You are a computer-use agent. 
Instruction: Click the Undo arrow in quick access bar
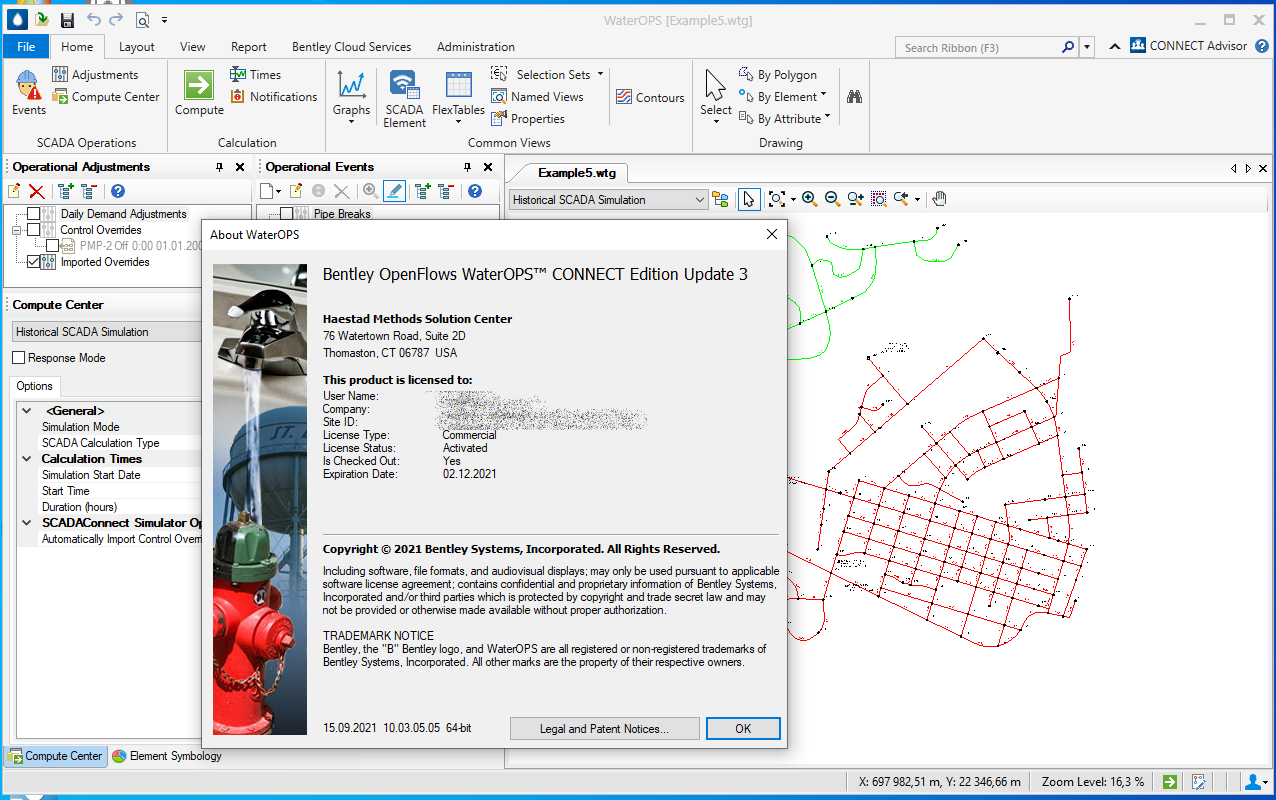click(94, 20)
